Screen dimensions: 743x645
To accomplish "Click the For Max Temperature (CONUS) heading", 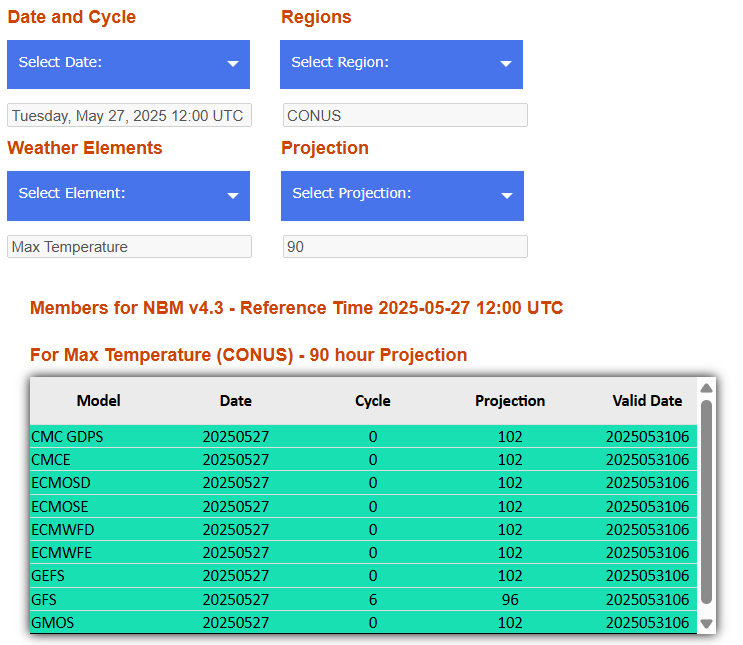I will [x=248, y=355].
